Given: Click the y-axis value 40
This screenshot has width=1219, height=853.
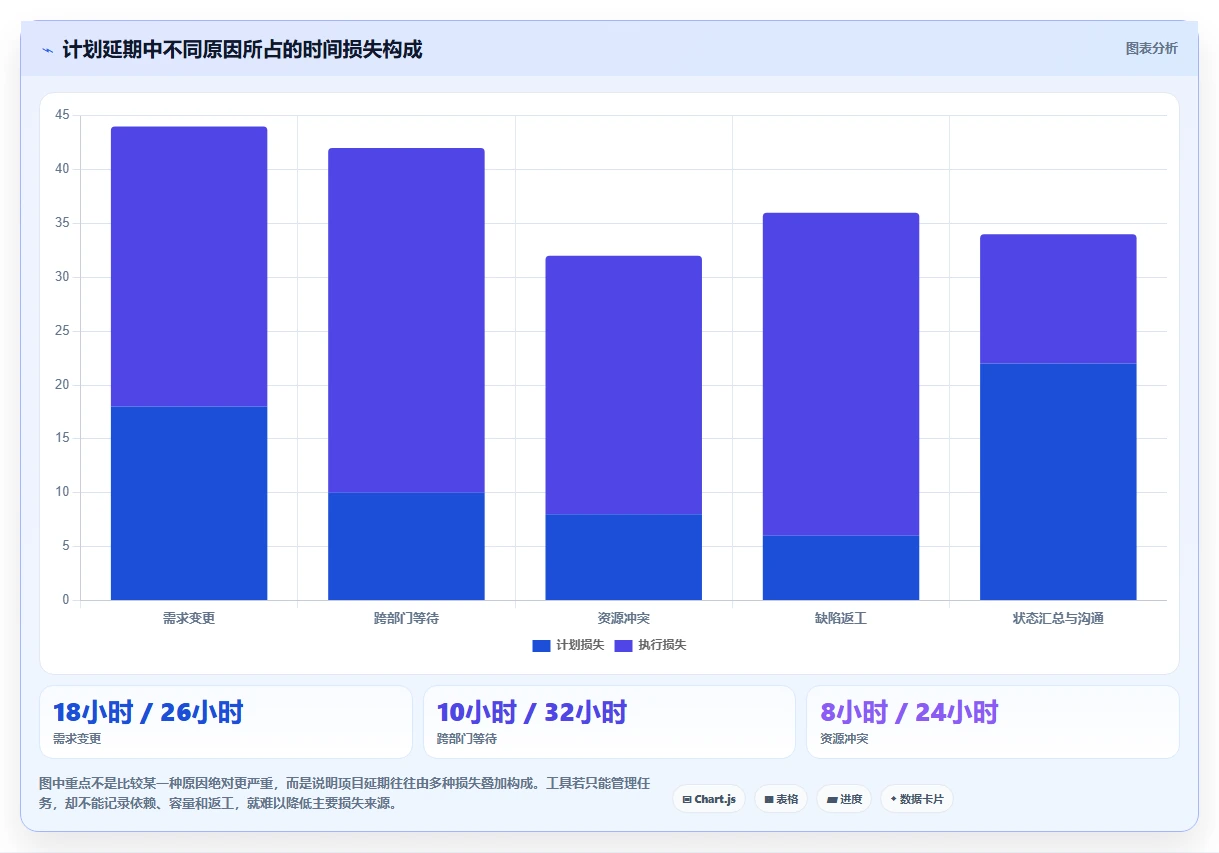Looking at the screenshot, I should click(63, 169).
